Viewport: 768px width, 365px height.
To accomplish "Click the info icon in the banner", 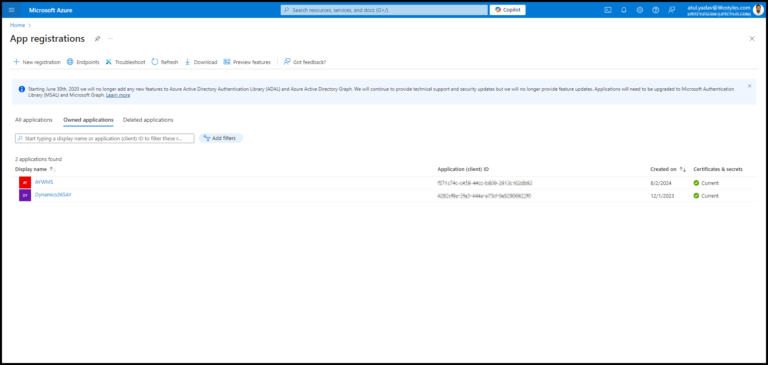I will (x=22, y=89).
